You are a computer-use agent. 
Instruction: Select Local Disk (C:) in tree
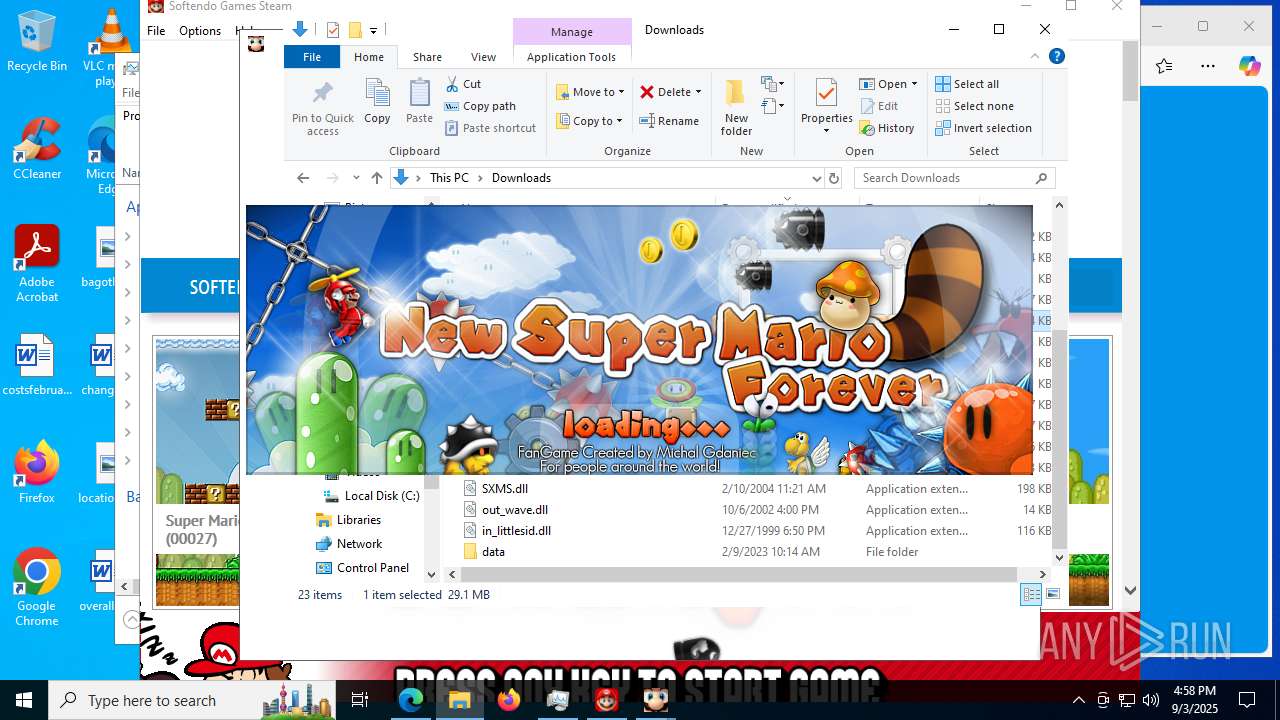point(381,496)
